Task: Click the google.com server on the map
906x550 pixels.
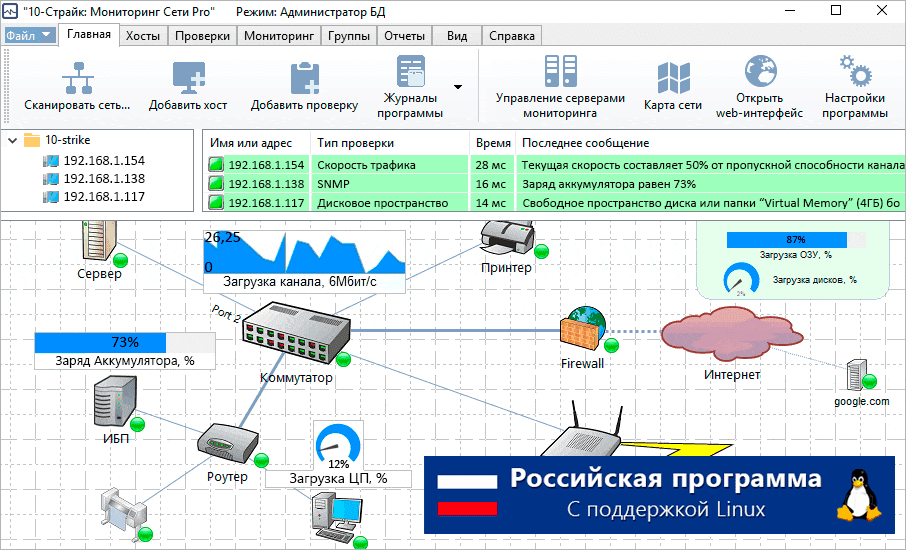Action: coord(858,375)
